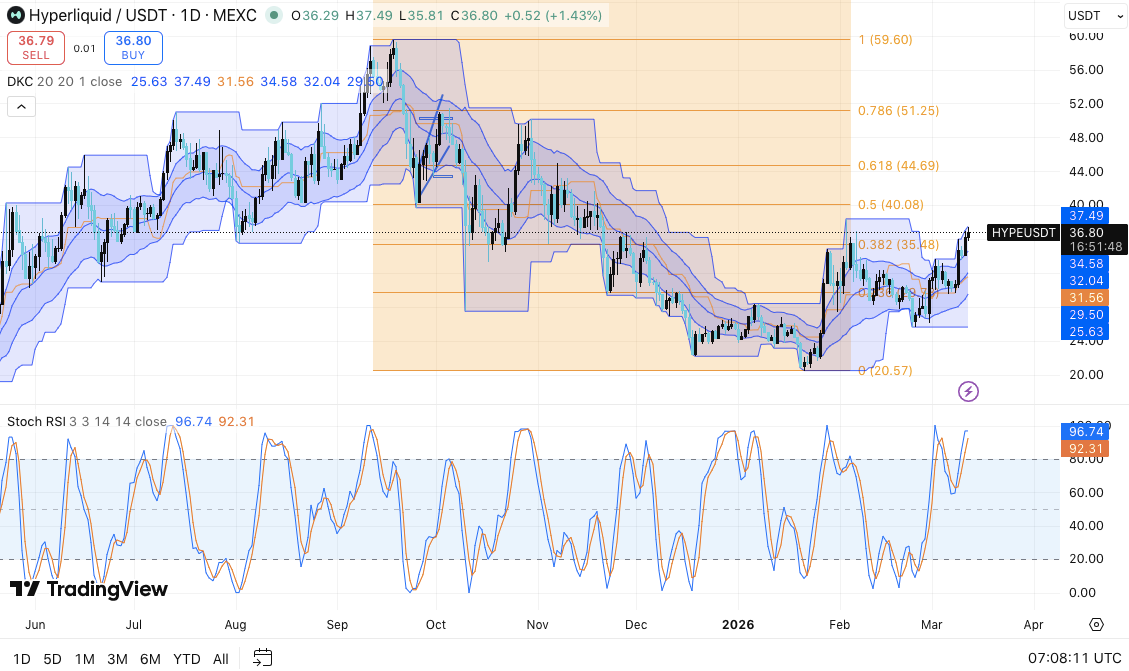Select the 1D timeframe tab
The height and width of the screenshot is (671, 1129).
20,659
